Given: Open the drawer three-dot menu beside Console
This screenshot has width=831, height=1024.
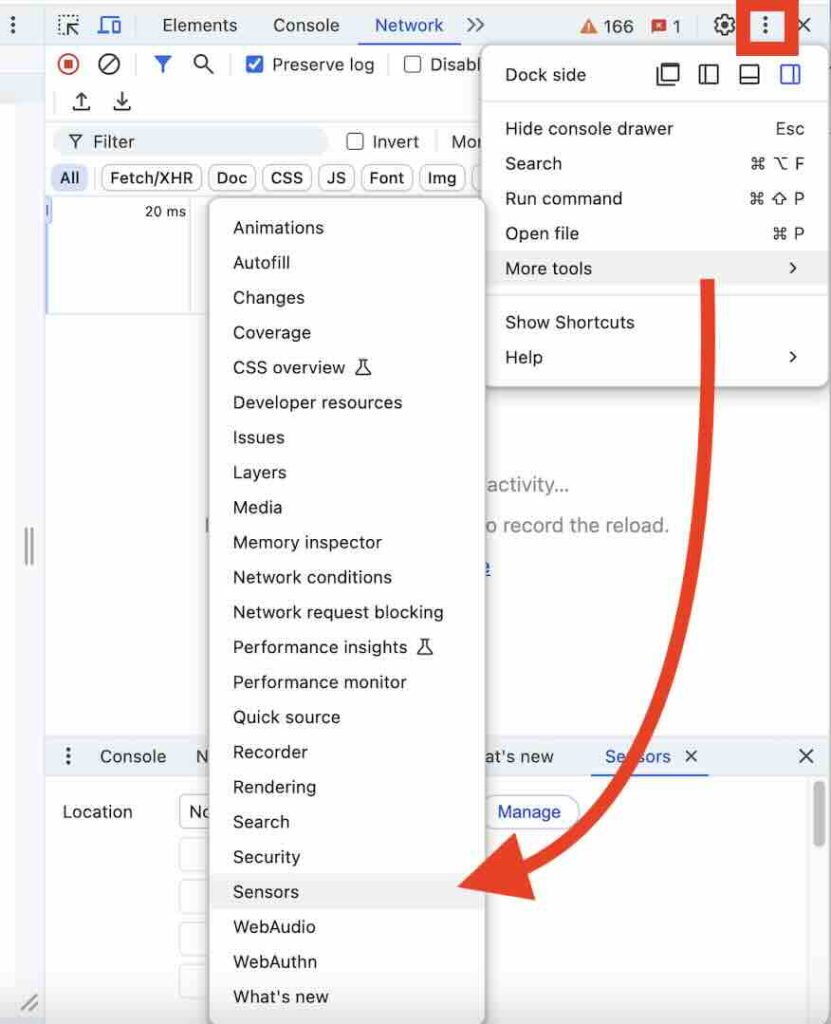Looking at the screenshot, I should coord(68,756).
